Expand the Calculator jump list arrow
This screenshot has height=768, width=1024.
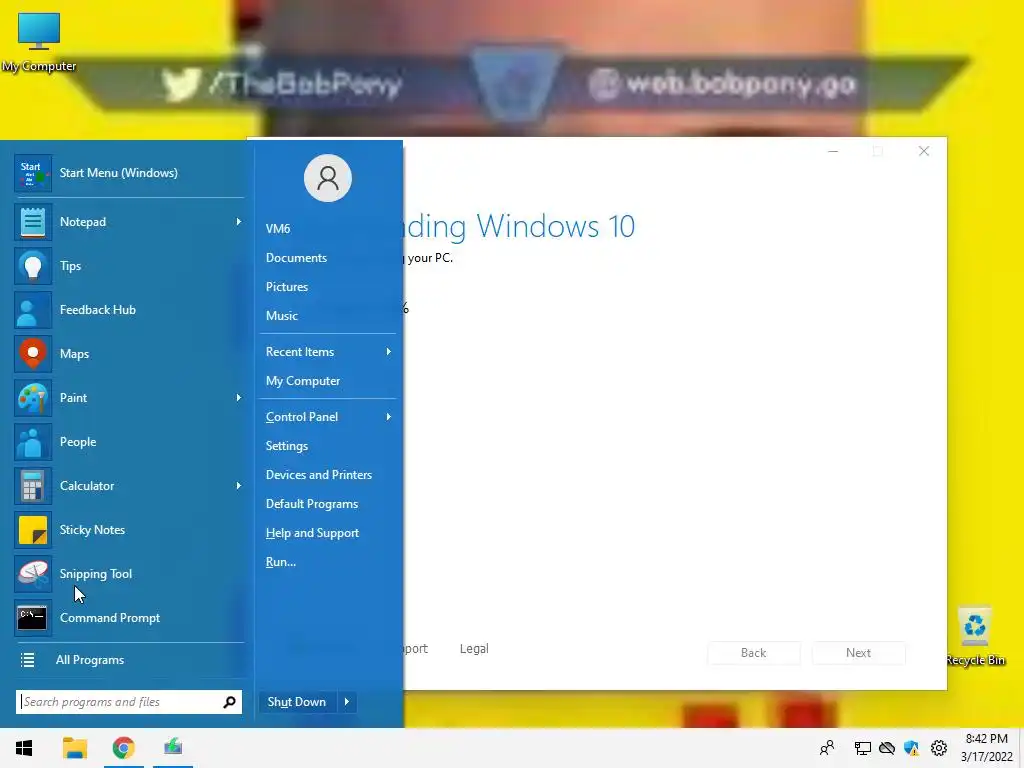click(x=238, y=486)
